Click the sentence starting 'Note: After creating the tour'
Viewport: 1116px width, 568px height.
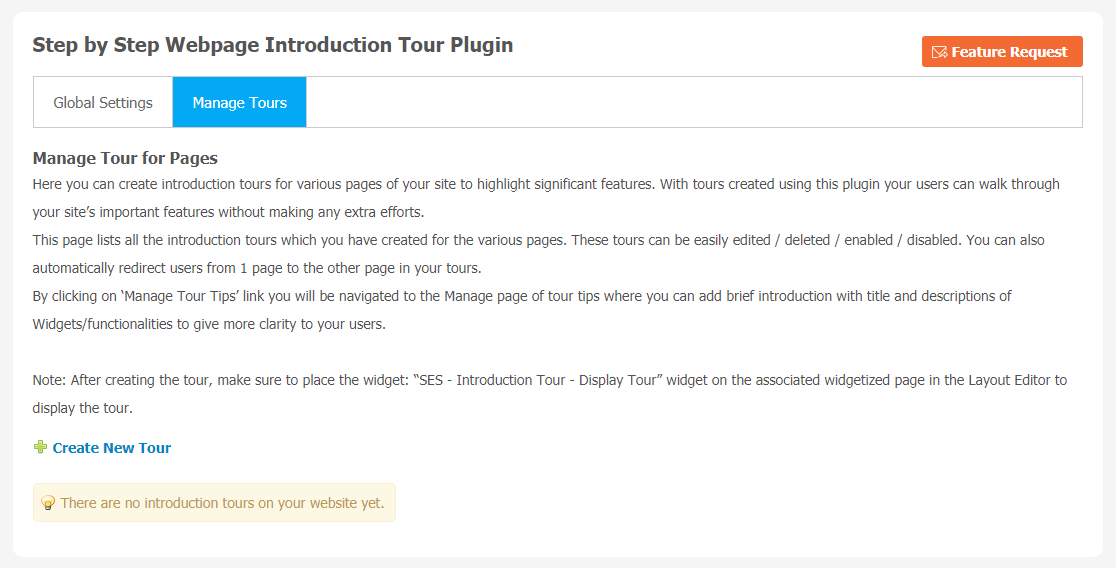pyautogui.click(x=549, y=394)
